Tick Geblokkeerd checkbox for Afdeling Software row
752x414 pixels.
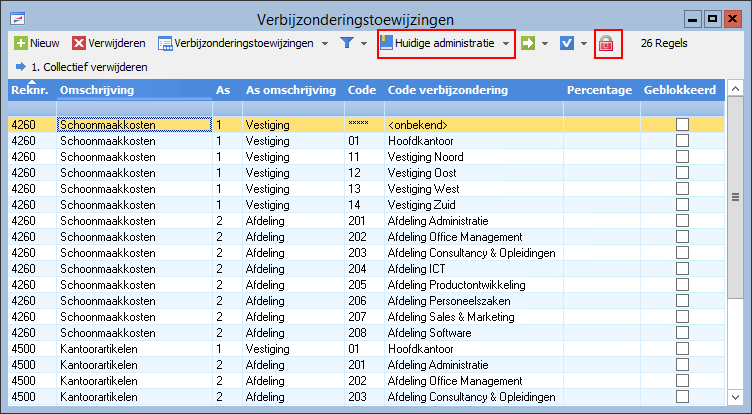point(682,333)
